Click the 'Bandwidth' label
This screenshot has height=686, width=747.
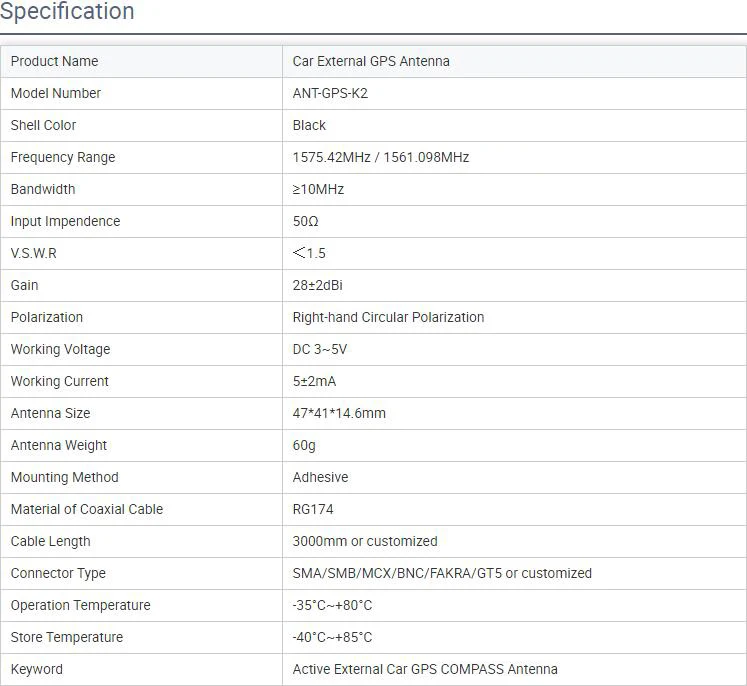[43, 189]
